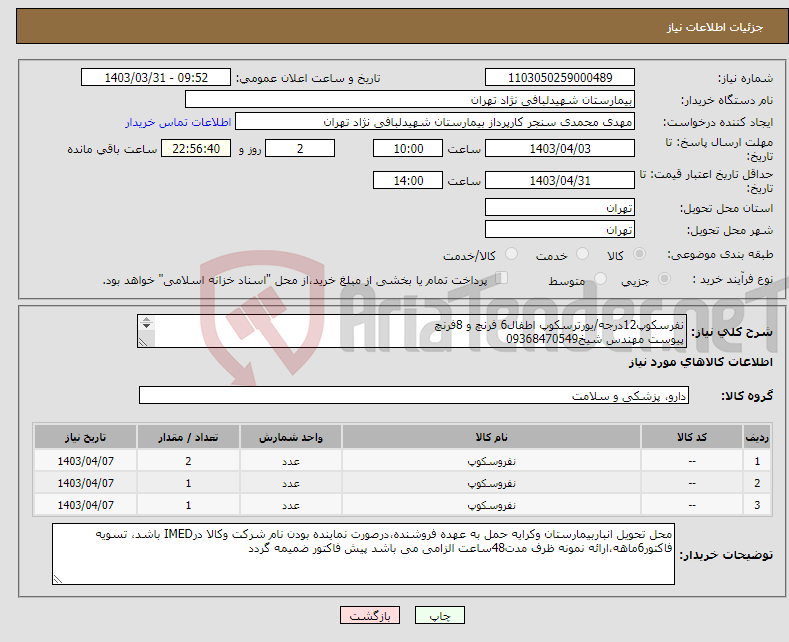Click the resize handle of buyer notes box
The height and width of the screenshot is (642, 789).
(57, 580)
